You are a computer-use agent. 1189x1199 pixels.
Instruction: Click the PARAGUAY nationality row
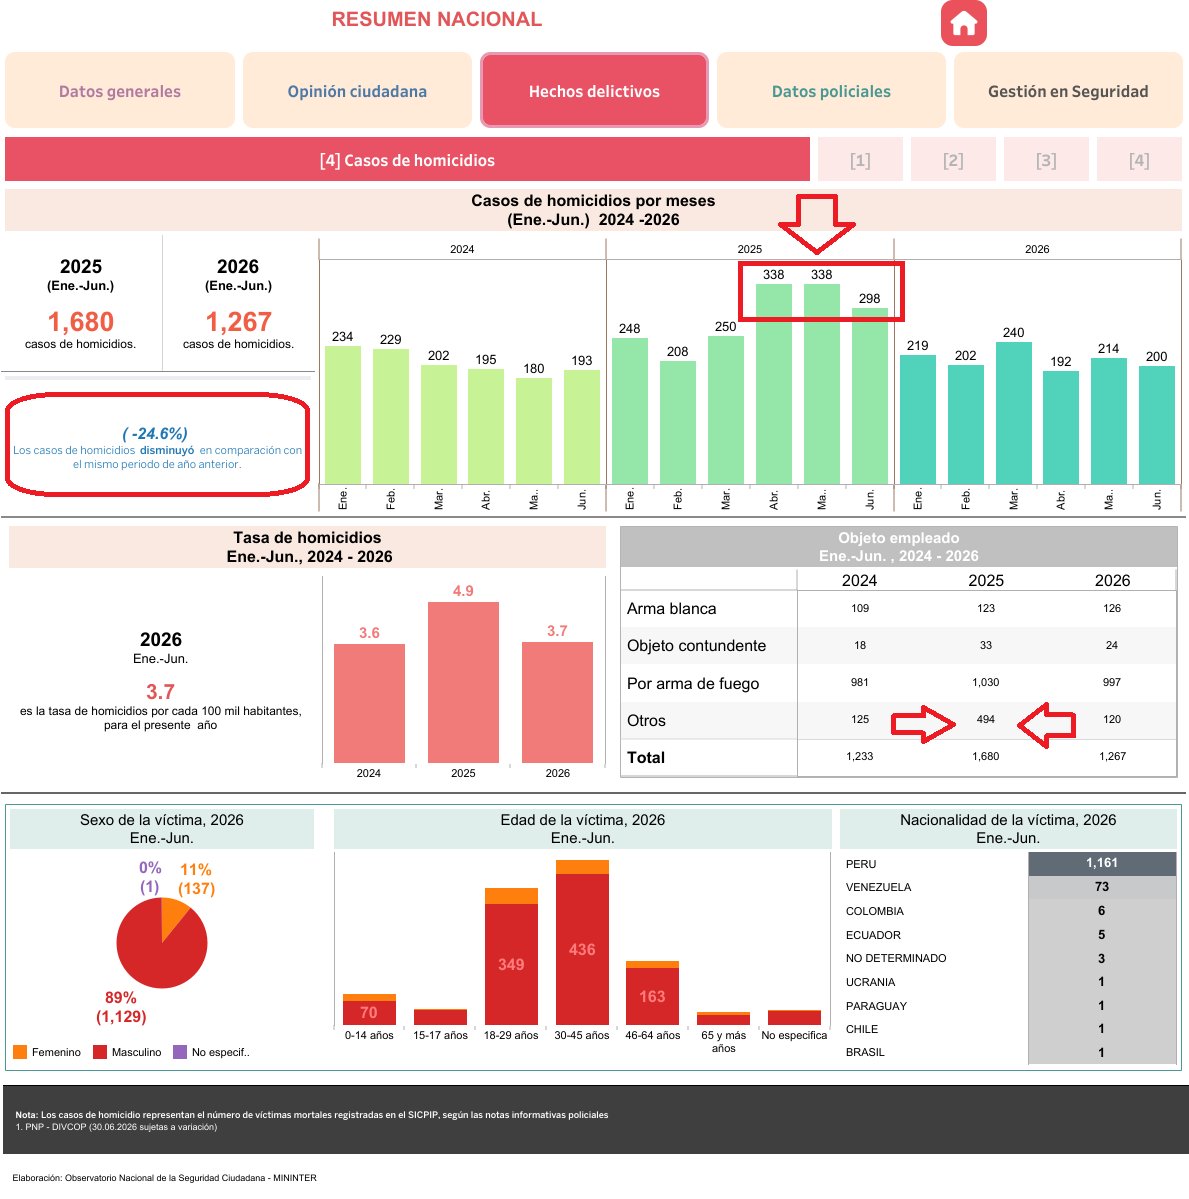tap(1010, 1006)
